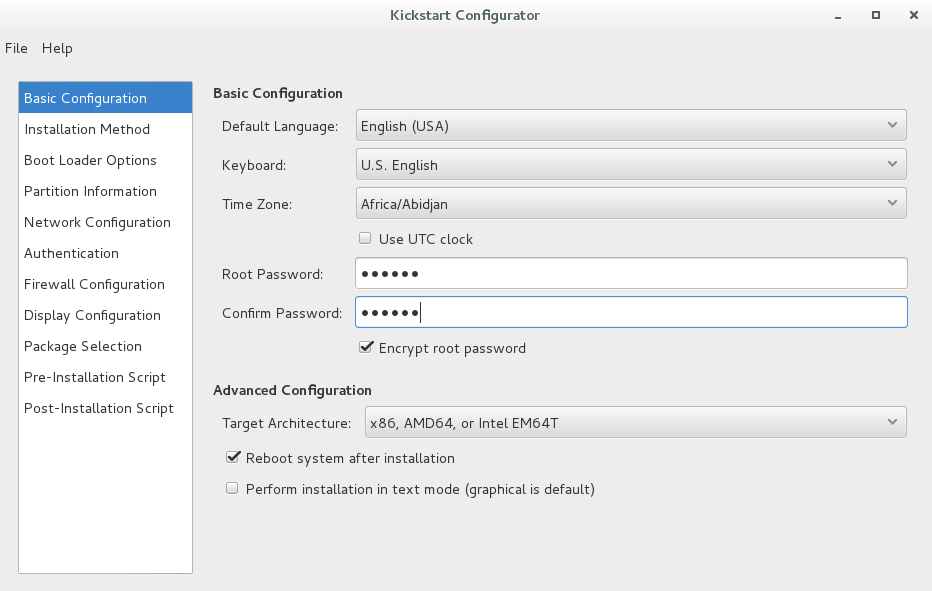Open the Time Zone dropdown

[x=631, y=204]
